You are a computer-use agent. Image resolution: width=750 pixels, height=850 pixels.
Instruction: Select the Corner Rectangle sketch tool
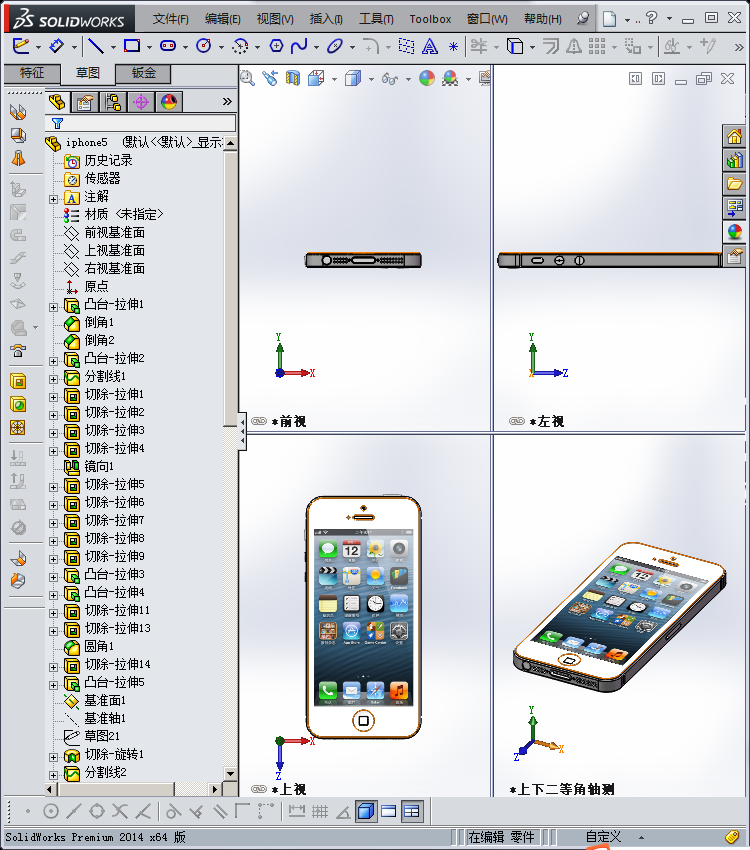click(132, 46)
